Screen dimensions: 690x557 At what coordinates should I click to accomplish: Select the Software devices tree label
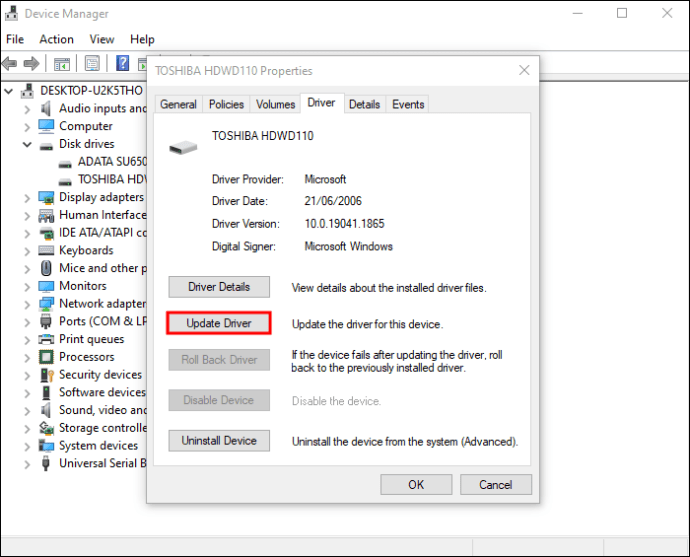click(x=102, y=392)
